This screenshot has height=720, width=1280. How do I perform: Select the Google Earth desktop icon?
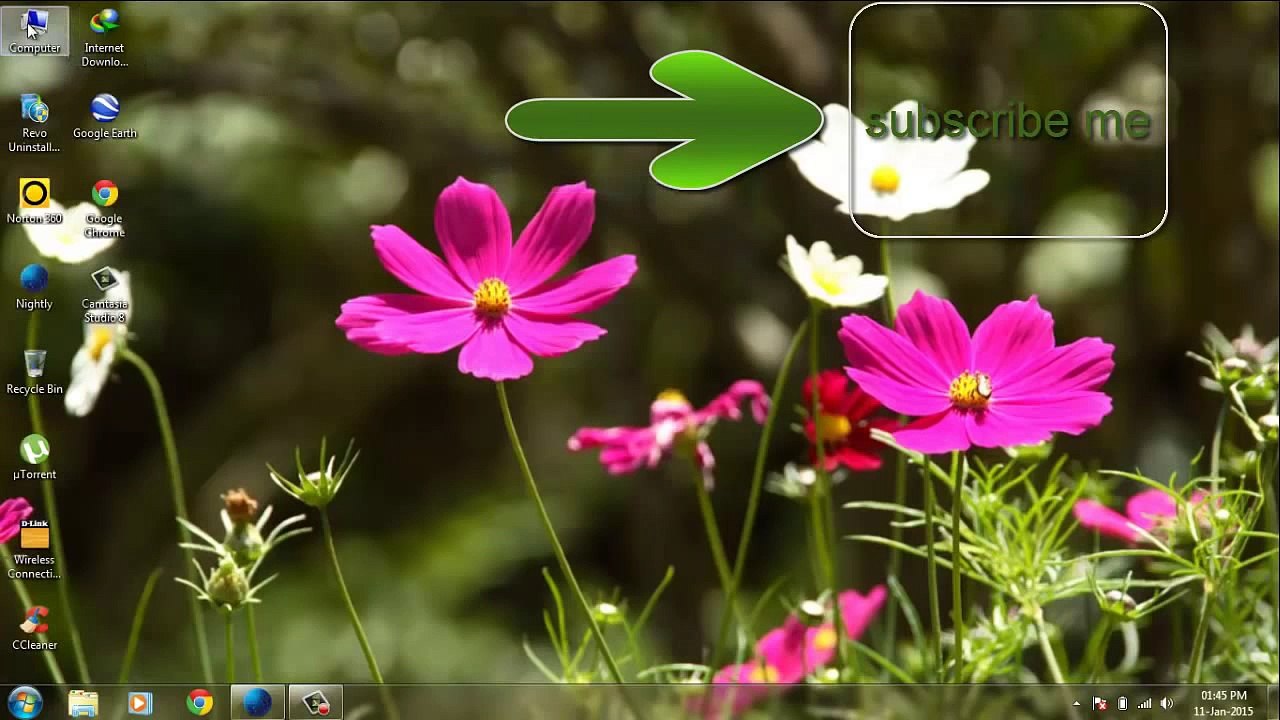[x=105, y=116]
